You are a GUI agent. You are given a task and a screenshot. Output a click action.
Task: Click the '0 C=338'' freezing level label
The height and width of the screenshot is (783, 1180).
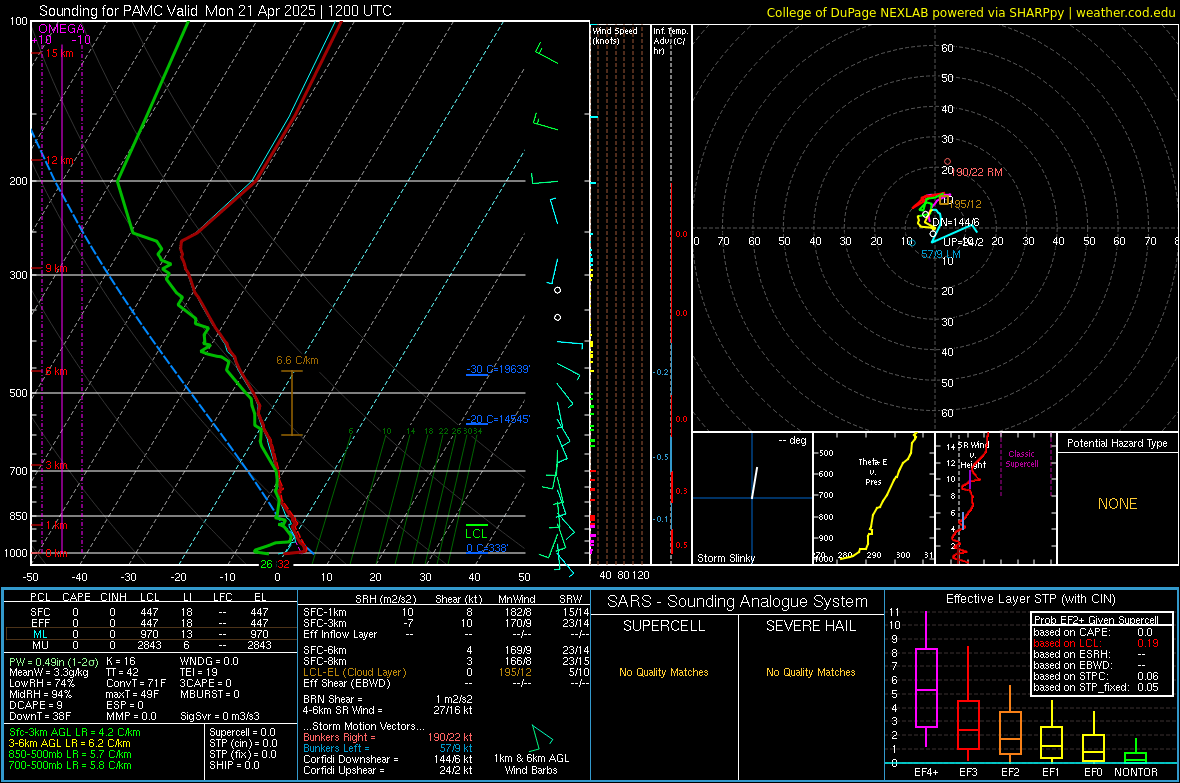pyautogui.click(x=487, y=548)
